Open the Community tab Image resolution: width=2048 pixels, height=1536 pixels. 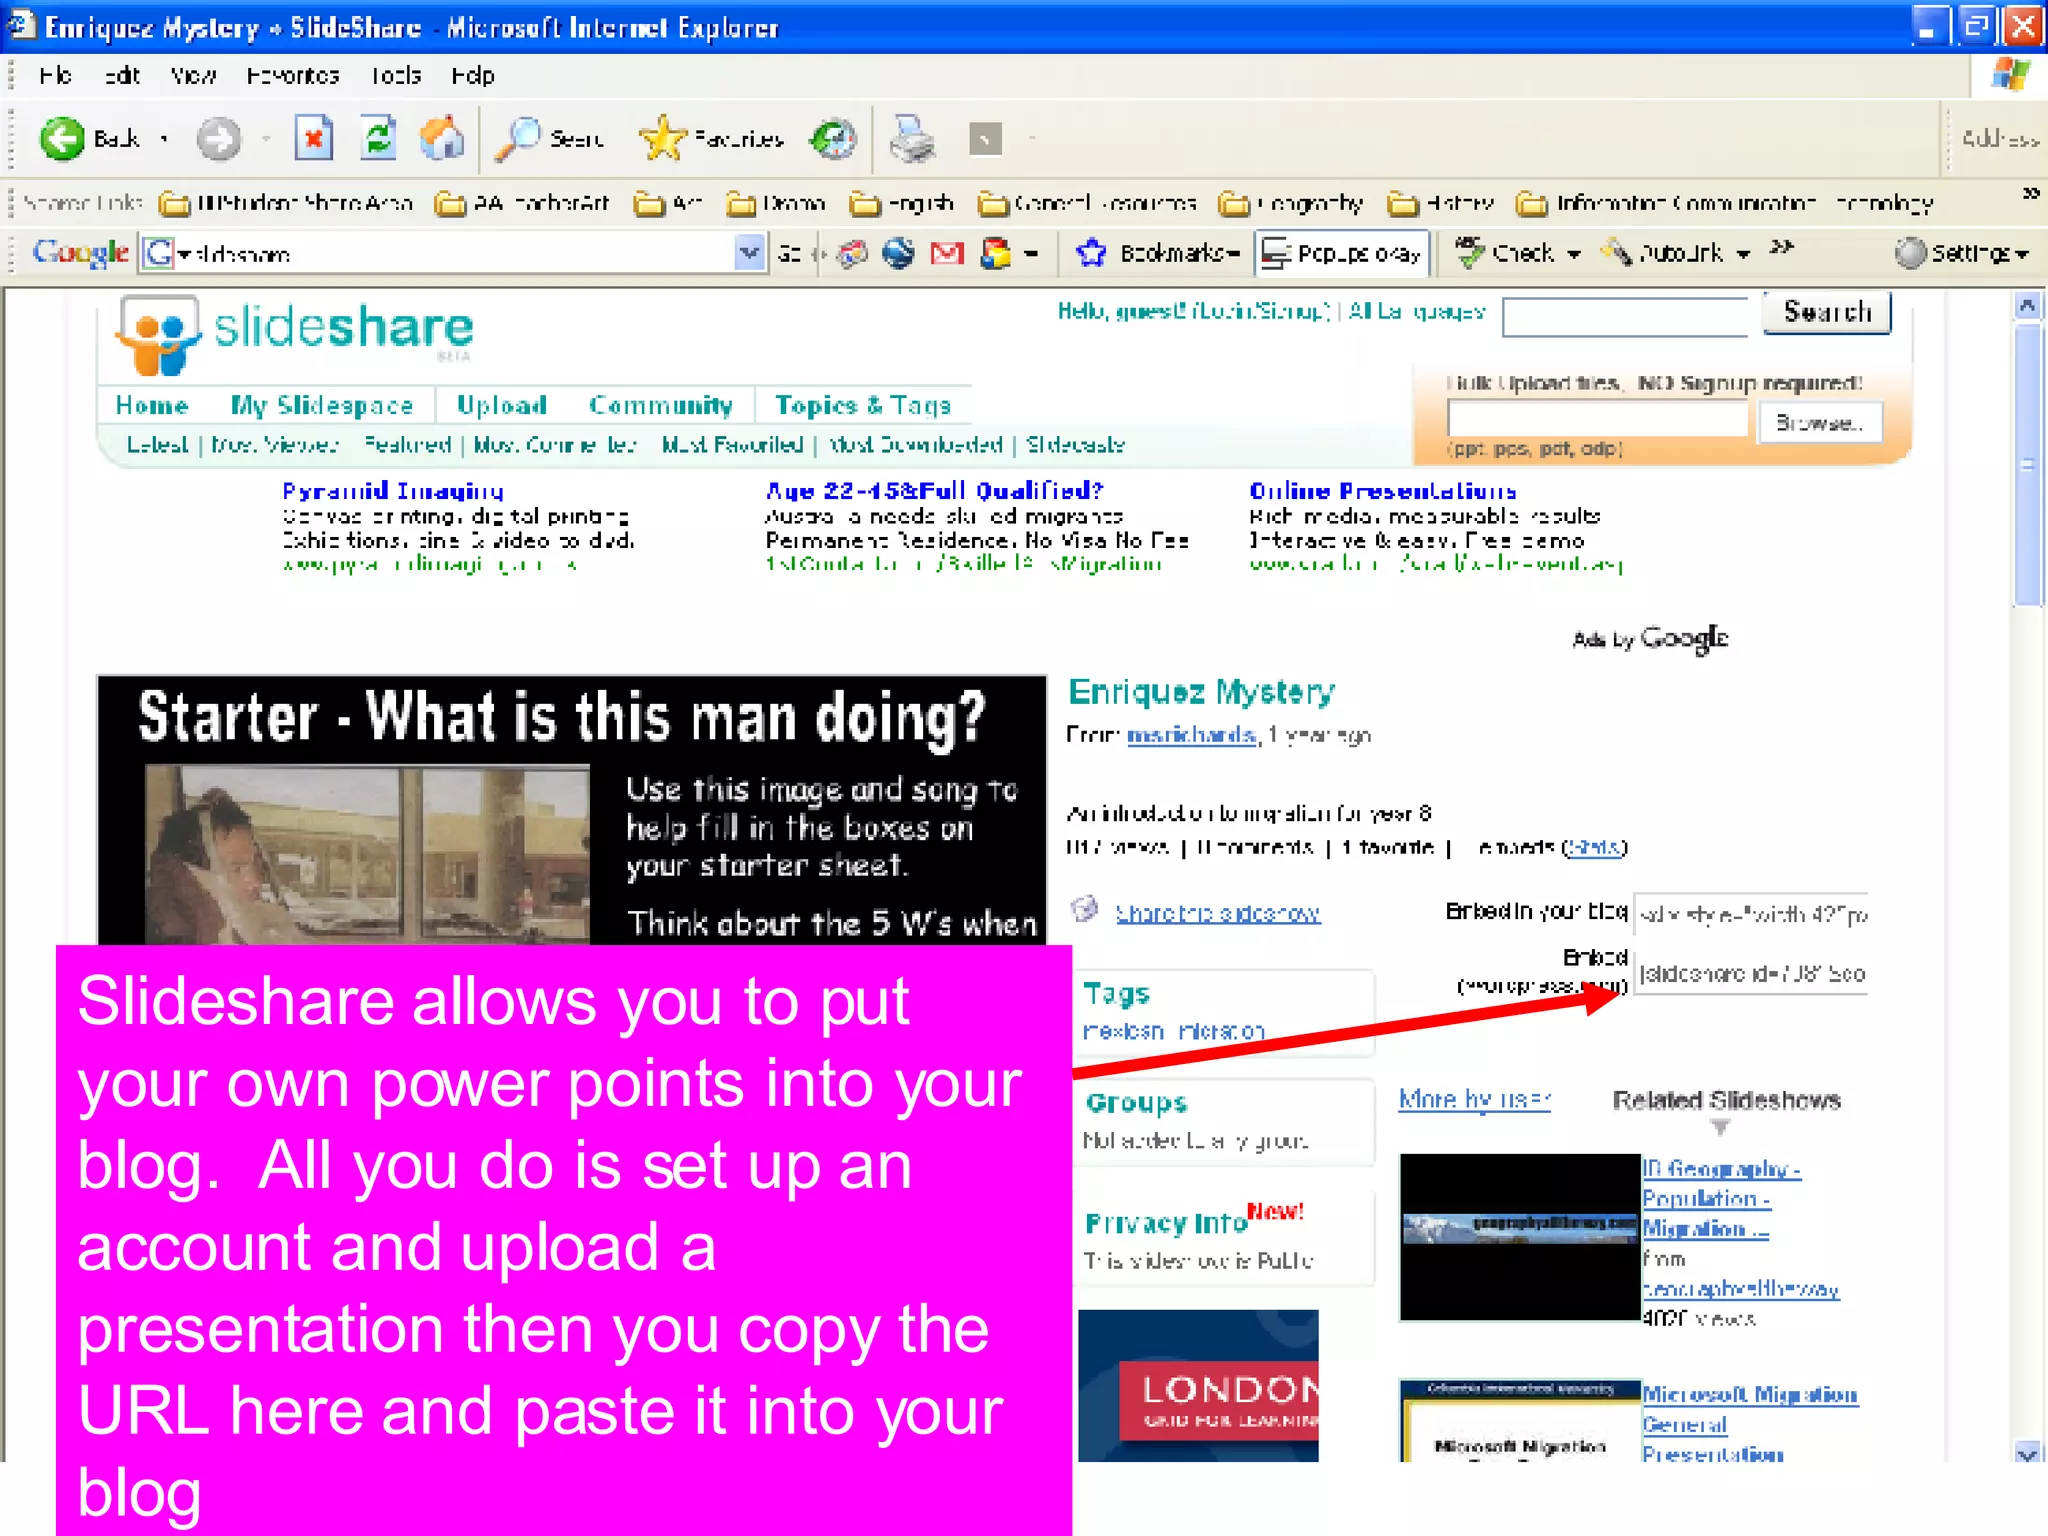661,405
